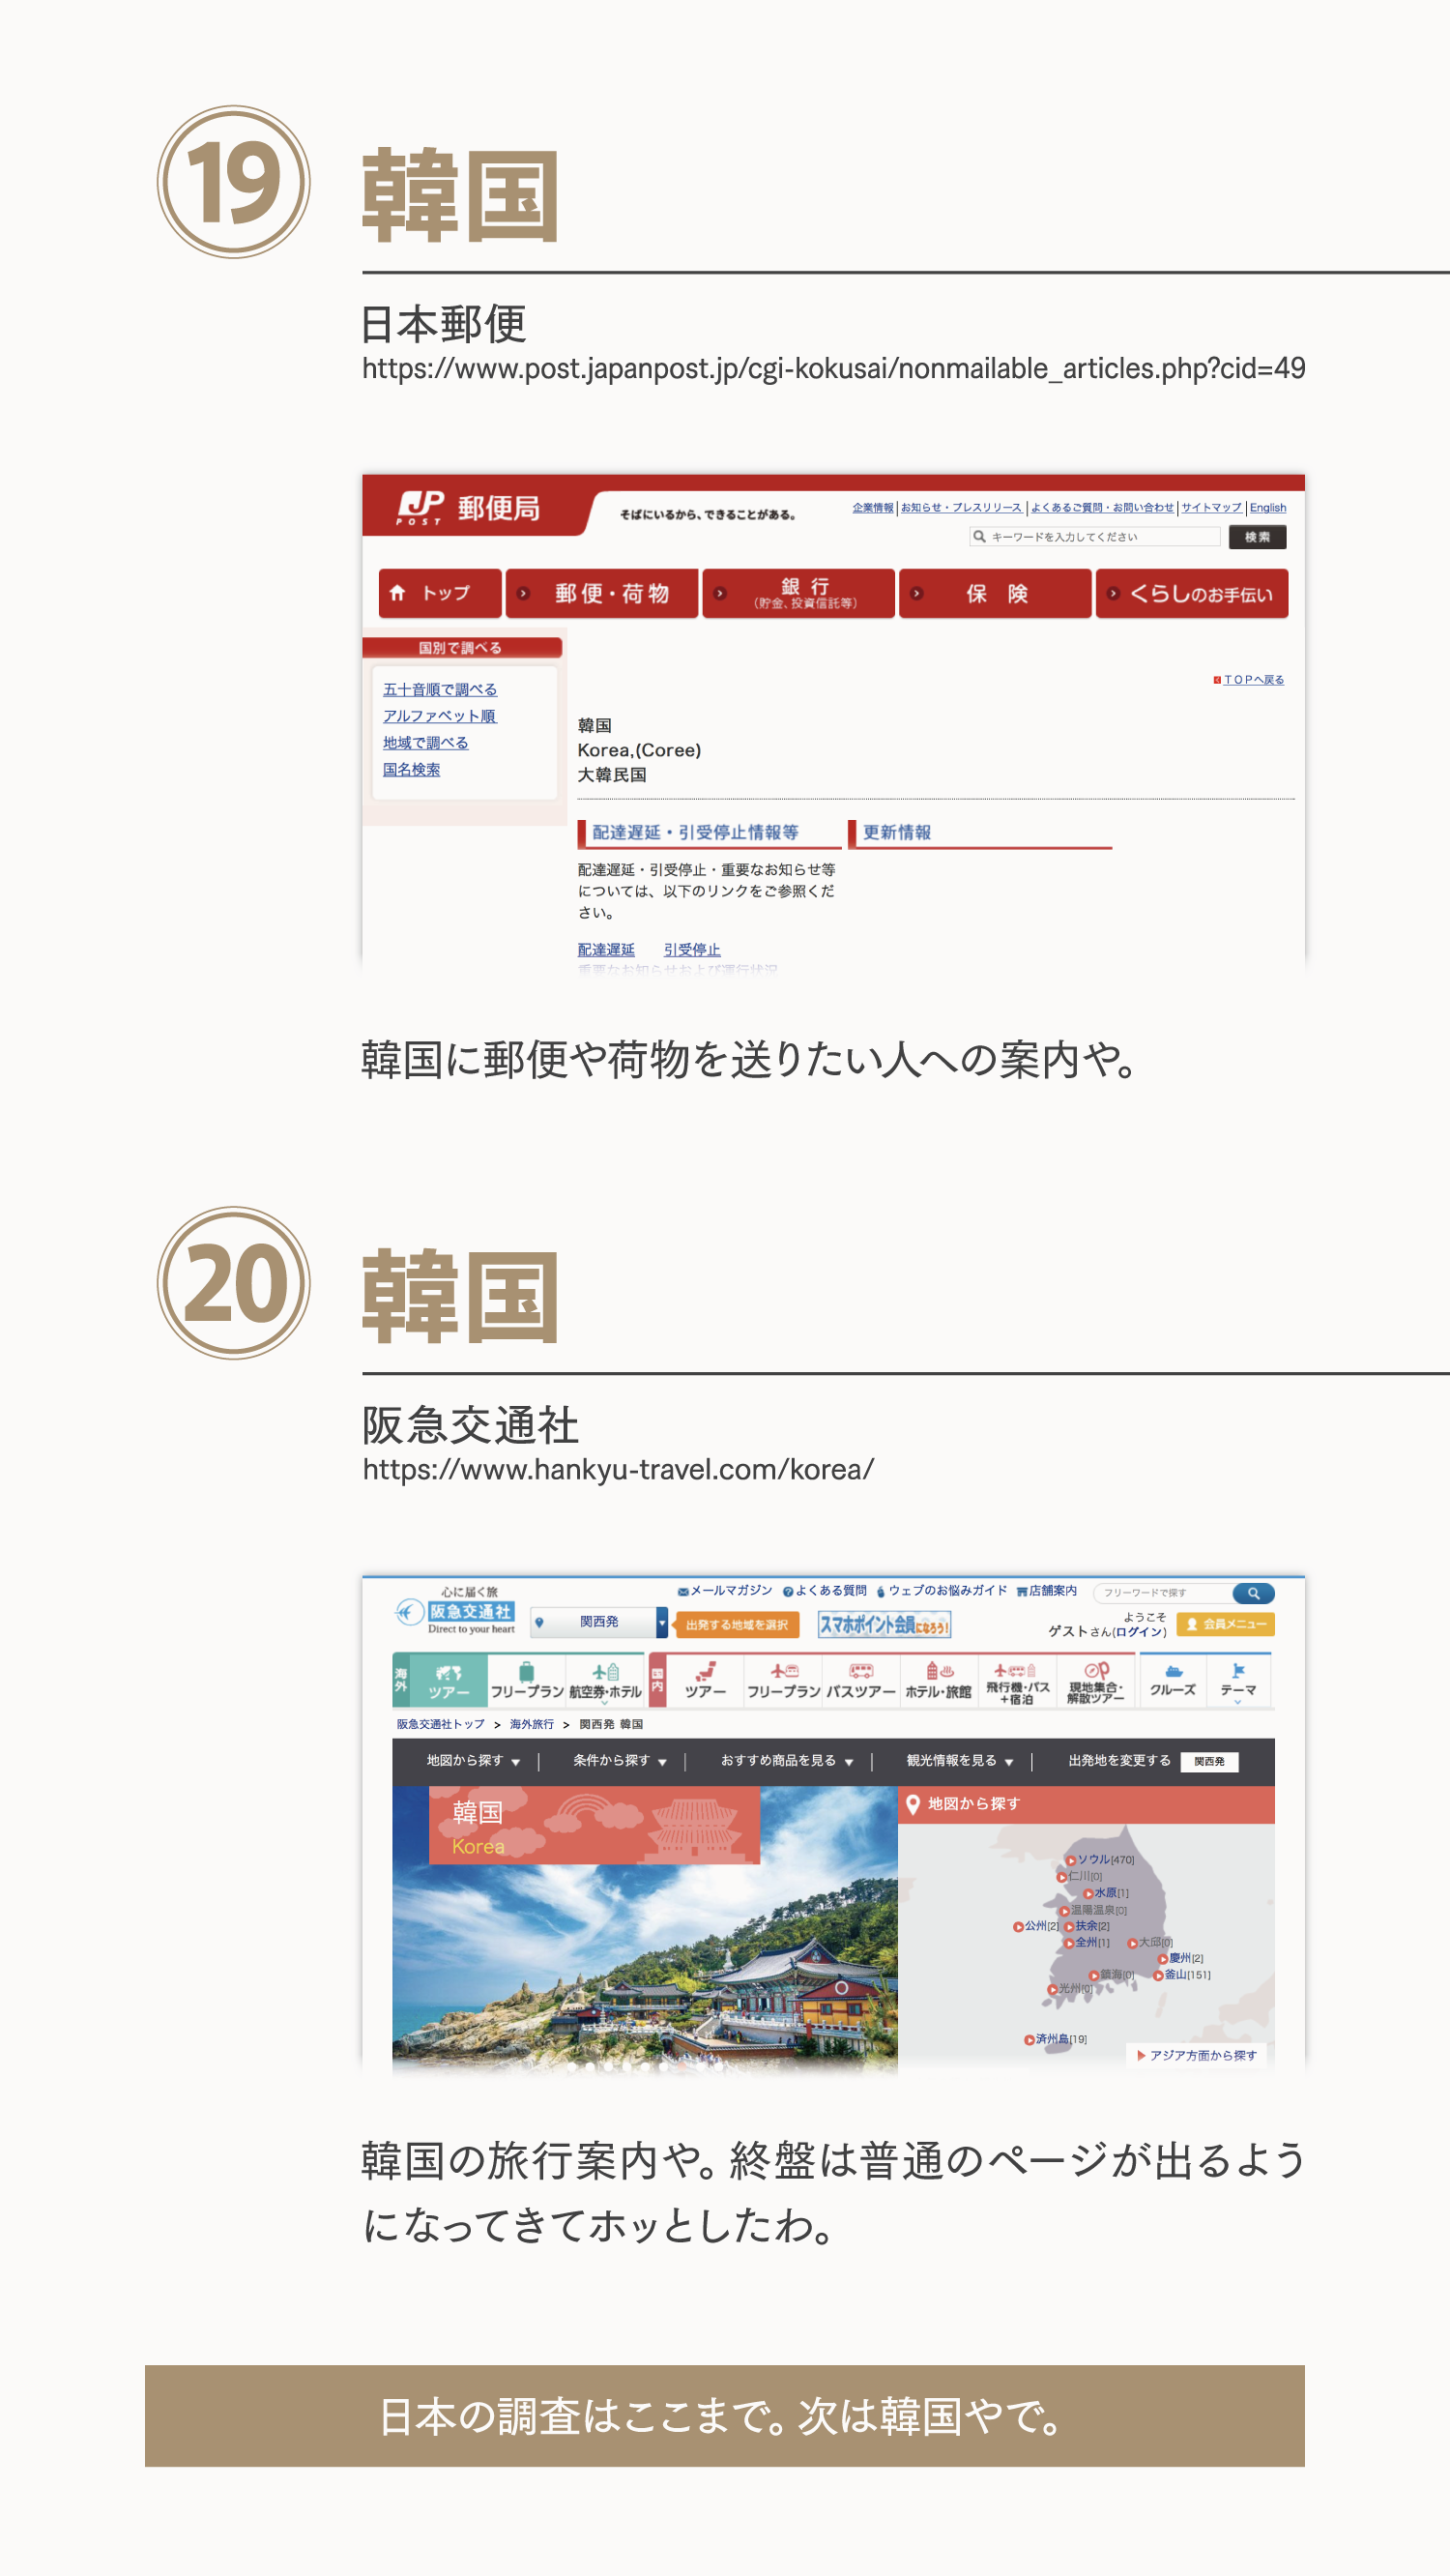Select domestic フリープラン plane icon tab
The height and width of the screenshot is (2576, 1450).
coord(784,1681)
